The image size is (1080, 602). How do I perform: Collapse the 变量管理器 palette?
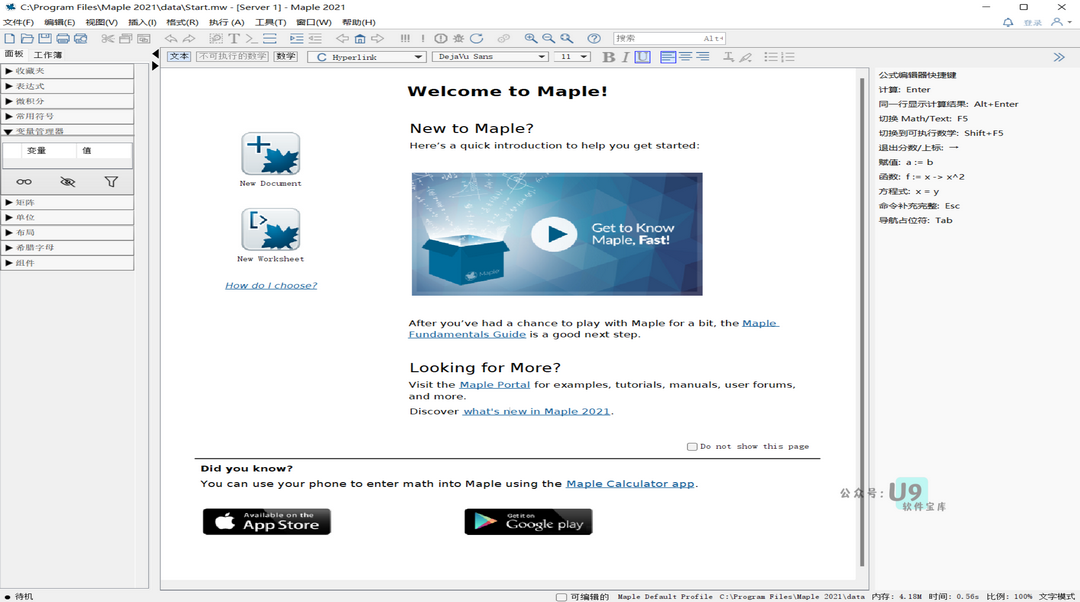point(68,131)
